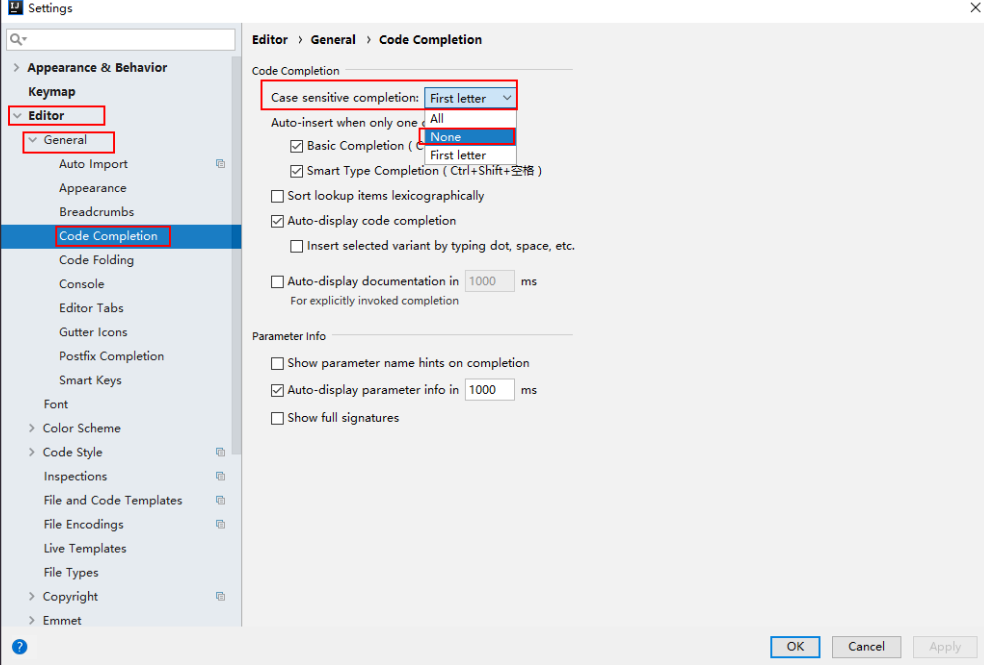Viewport: 984px width, 665px height.
Task: Click the project-level icon beside Auto Import
Action: pyautogui.click(x=220, y=164)
